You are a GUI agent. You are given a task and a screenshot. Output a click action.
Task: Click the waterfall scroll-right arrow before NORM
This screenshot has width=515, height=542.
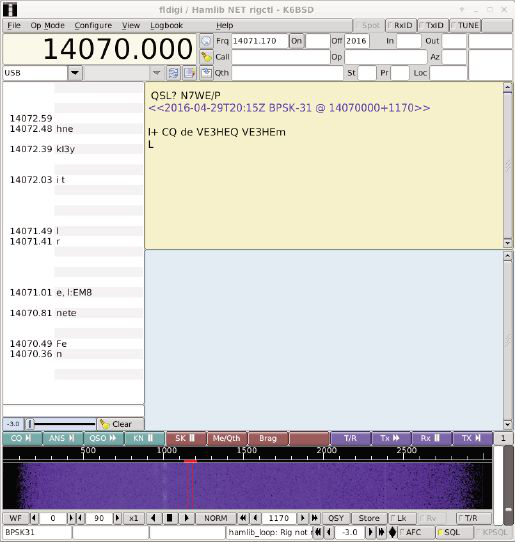186,518
